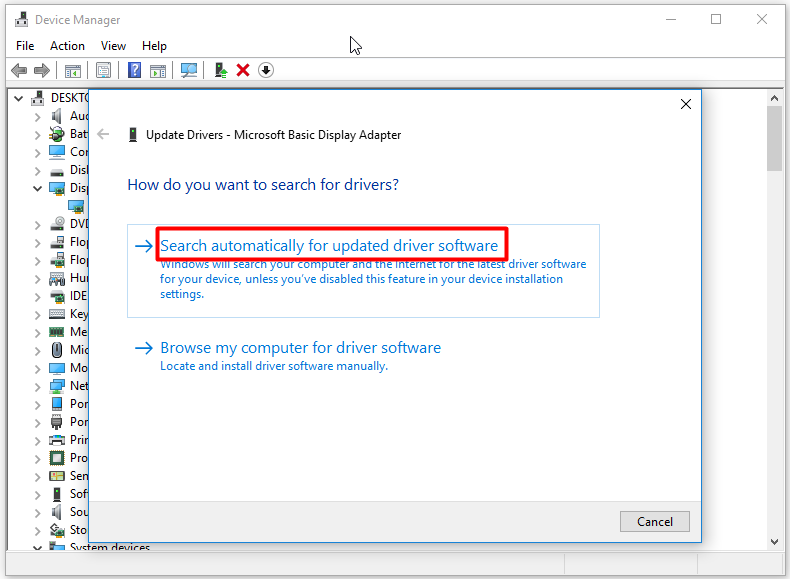
Task: Select the DESKTOP root computer icon
Action: (x=37, y=98)
